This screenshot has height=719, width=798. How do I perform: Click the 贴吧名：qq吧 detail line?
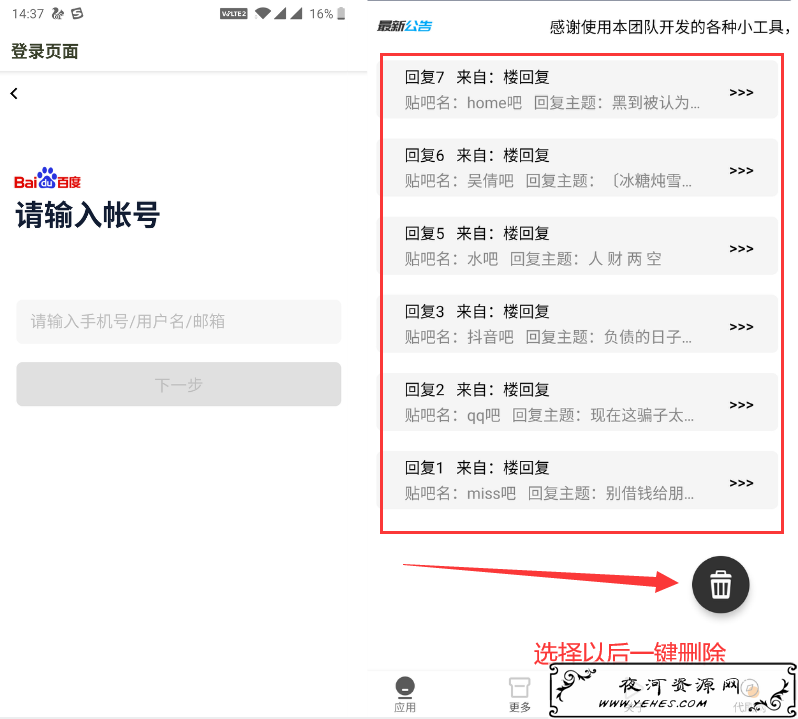pos(549,415)
